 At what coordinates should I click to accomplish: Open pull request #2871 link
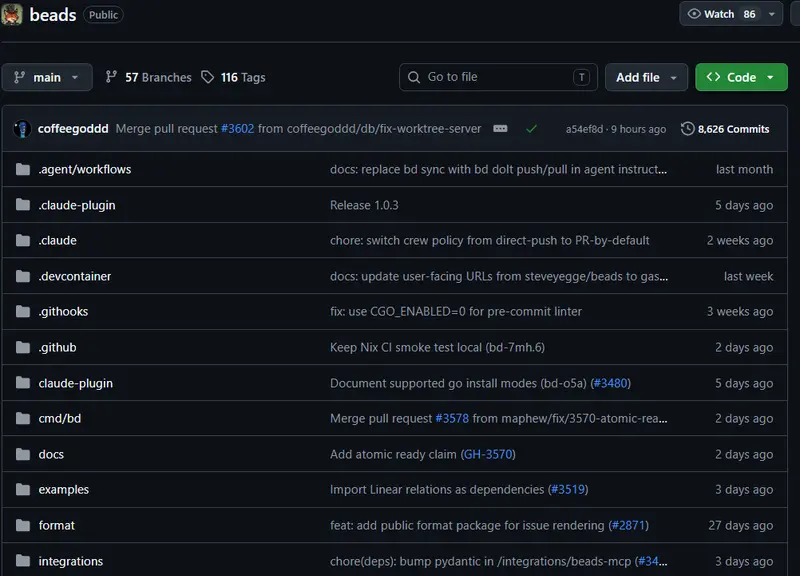click(x=629, y=525)
